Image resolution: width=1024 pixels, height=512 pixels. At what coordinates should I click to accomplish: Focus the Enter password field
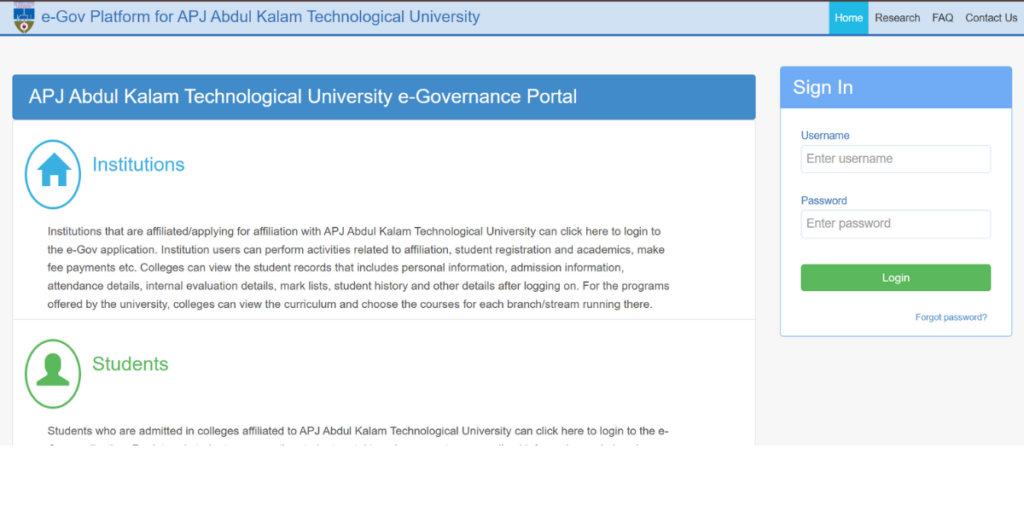895,223
